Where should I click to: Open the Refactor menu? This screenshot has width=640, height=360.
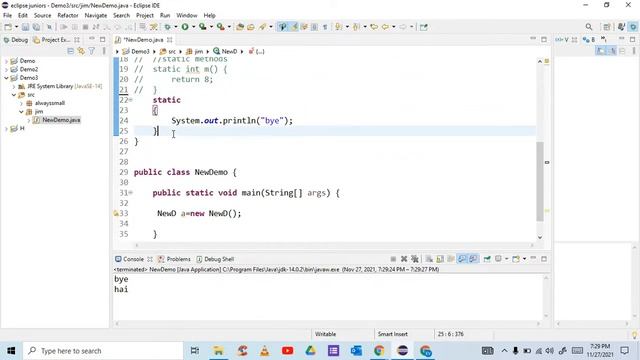68,16
